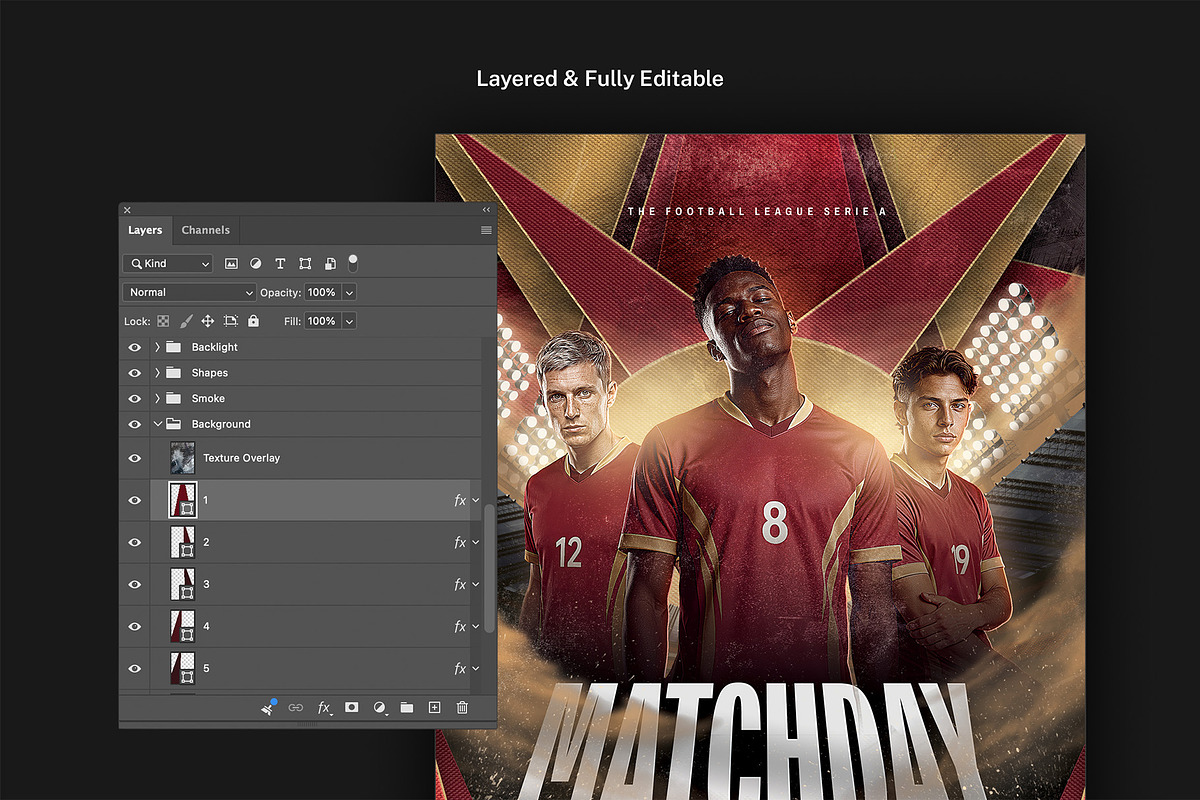Expand the Shapes group
This screenshot has width=1200, height=800.
pyautogui.click(x=157, y=373)
